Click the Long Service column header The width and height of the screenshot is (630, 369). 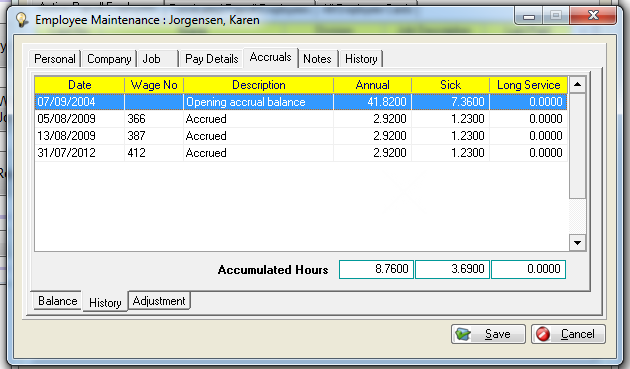pos(528,85)
